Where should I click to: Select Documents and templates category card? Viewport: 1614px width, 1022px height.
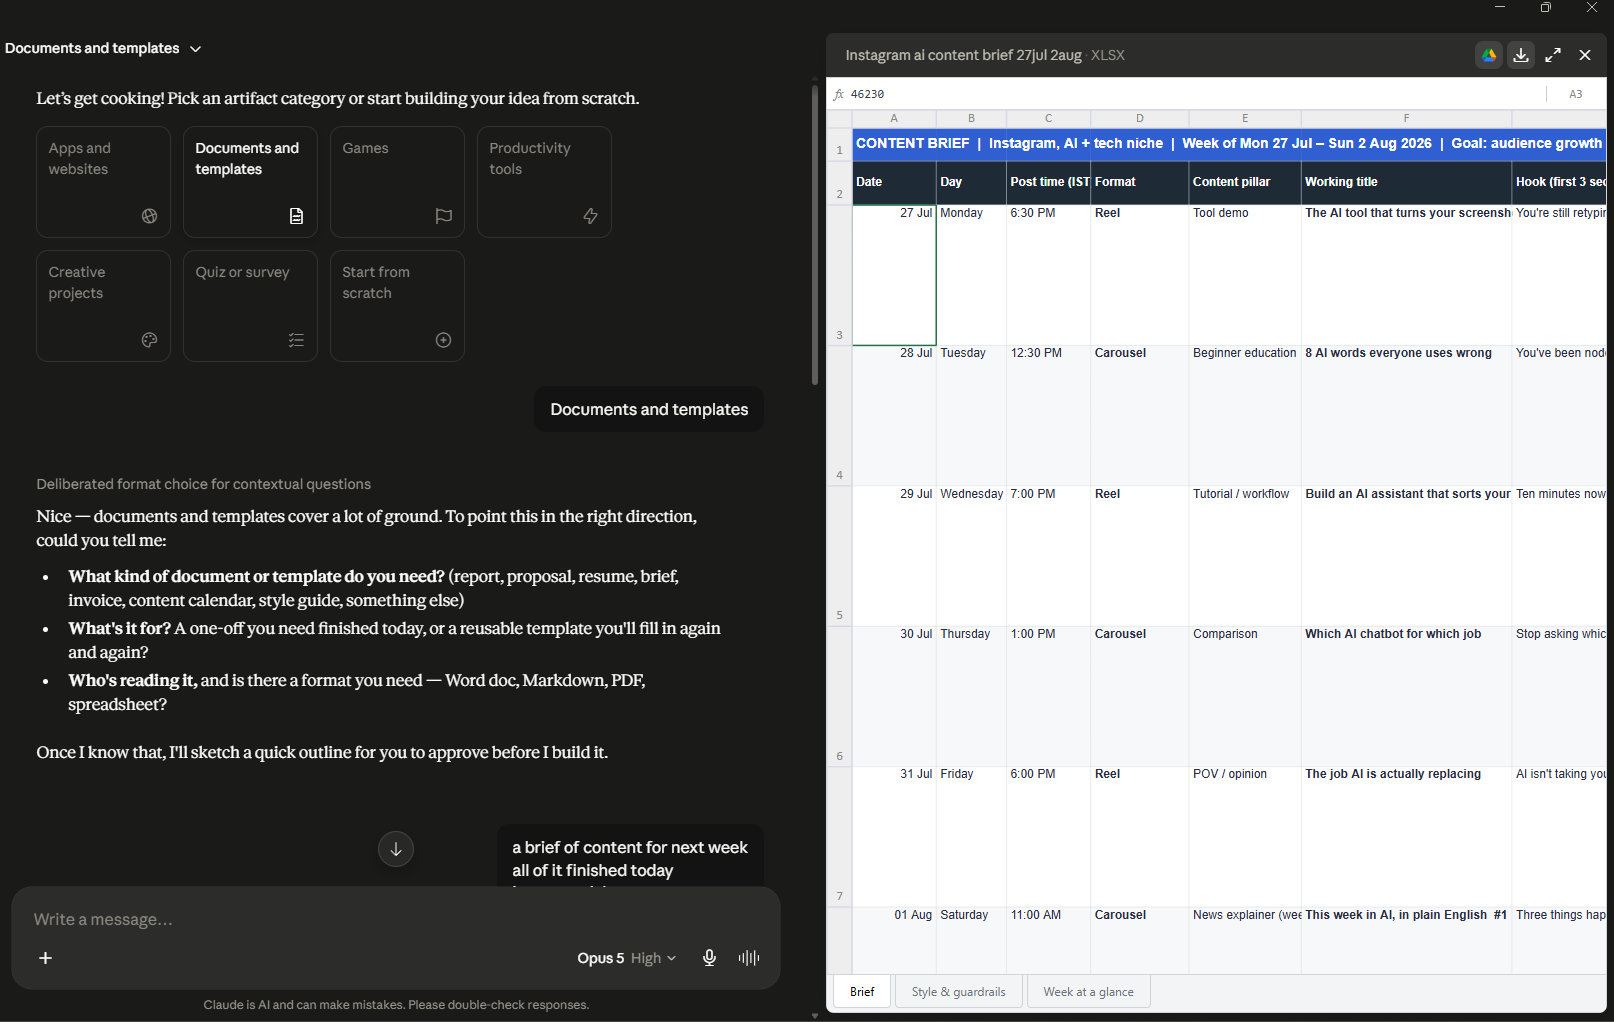250,182
